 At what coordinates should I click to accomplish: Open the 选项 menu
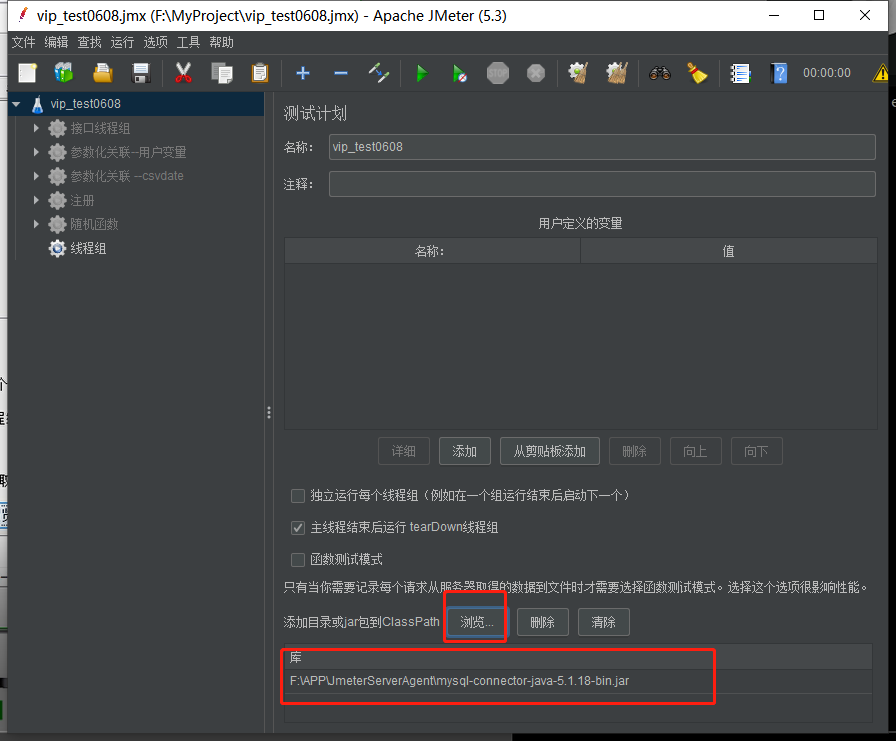click(x=155, y=42)
